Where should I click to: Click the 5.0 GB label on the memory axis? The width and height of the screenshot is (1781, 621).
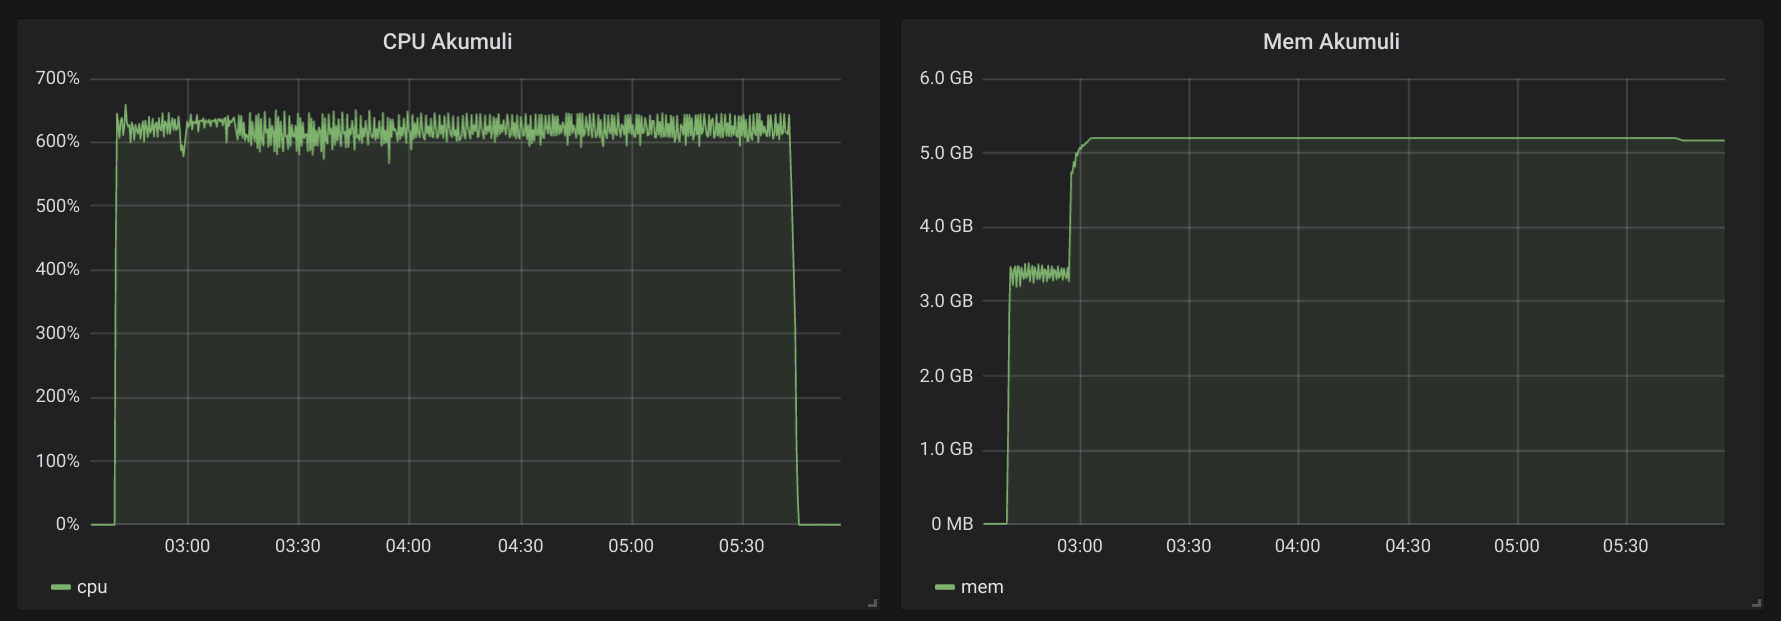tap(946, 153)
